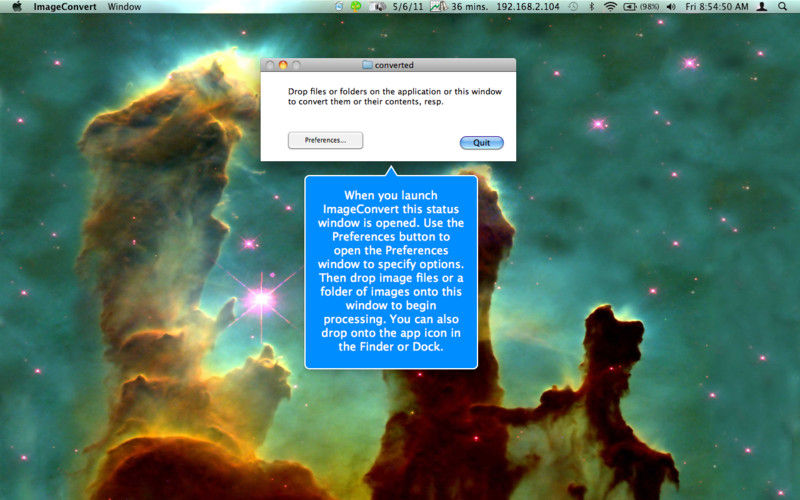Open the Wi-Fi status menu
The height and width of the screenshot is (500, 800).
(x=610, y=7)
